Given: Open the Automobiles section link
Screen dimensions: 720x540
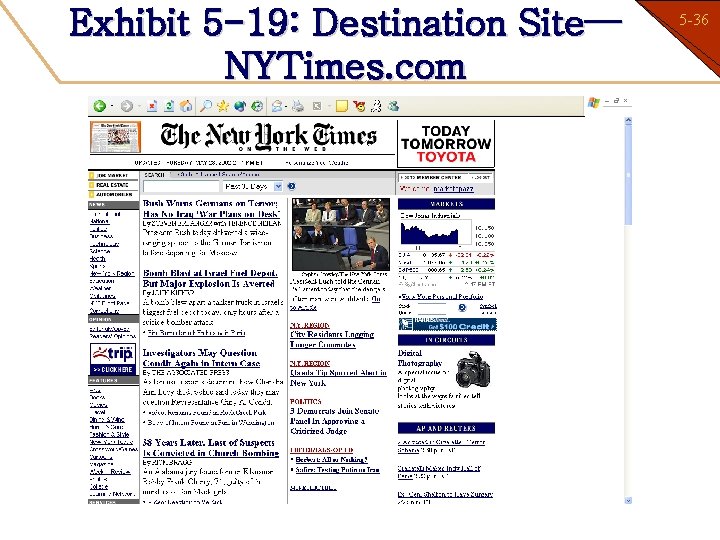Looking at the screenshot, I should pyautogui.click(x=113, y=194).
